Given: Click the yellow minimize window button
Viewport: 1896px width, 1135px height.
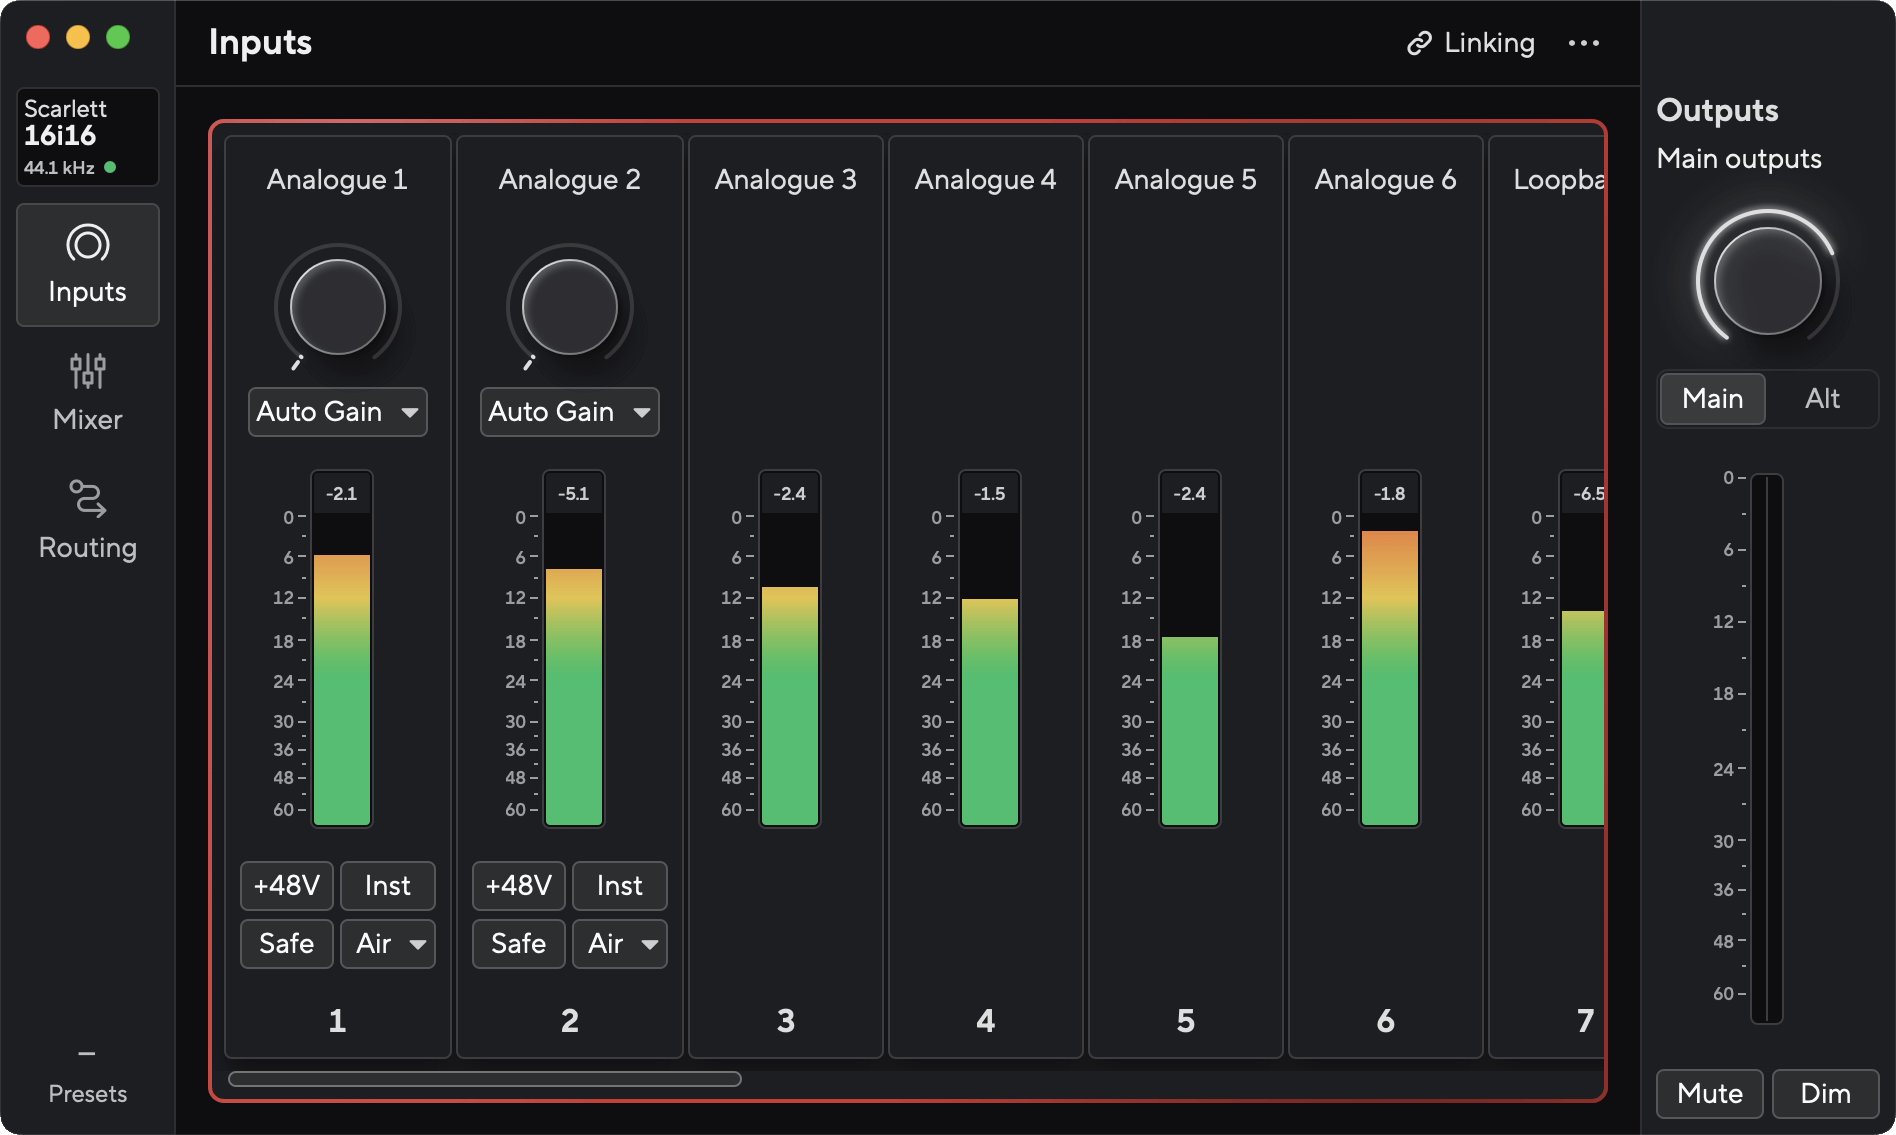Looking at the screenshot, I should [x=78, y=37].
